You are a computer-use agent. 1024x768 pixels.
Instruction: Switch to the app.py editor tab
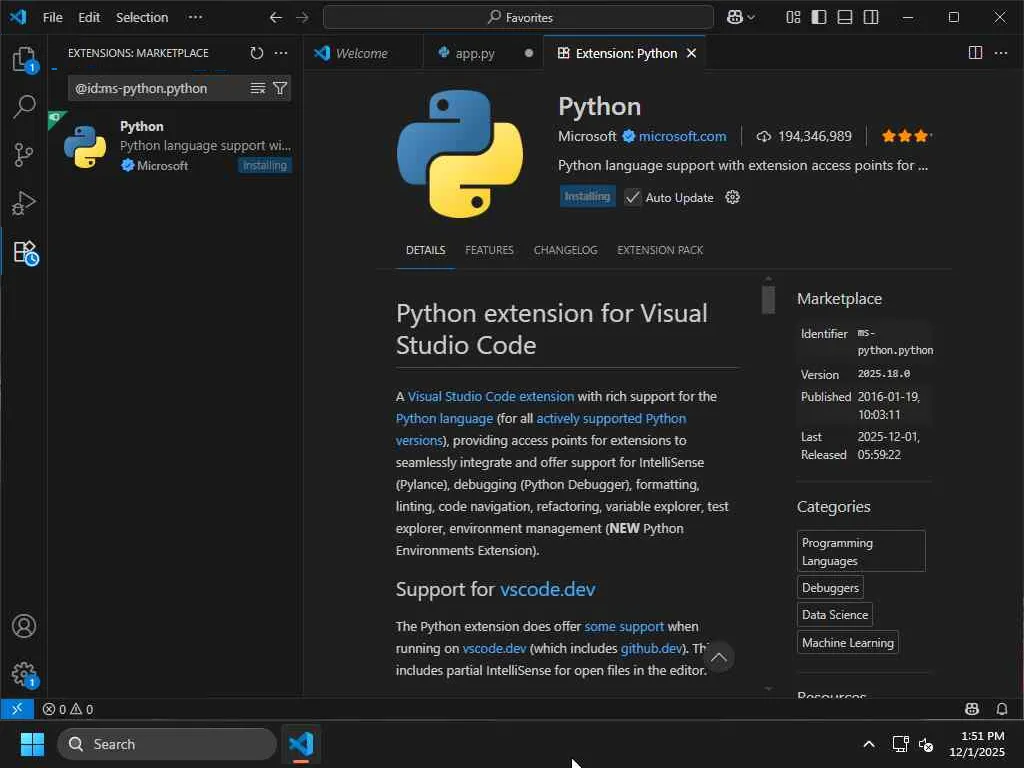pyautogui.click(x=475, y=53)
